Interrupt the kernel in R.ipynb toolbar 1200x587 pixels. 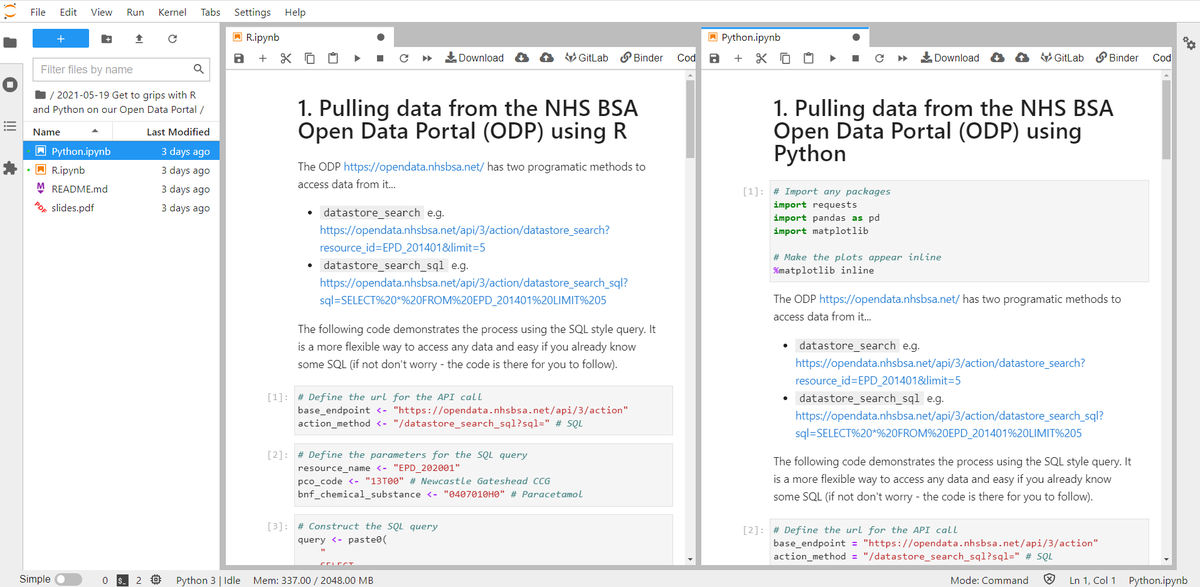(x=380, y=58)
